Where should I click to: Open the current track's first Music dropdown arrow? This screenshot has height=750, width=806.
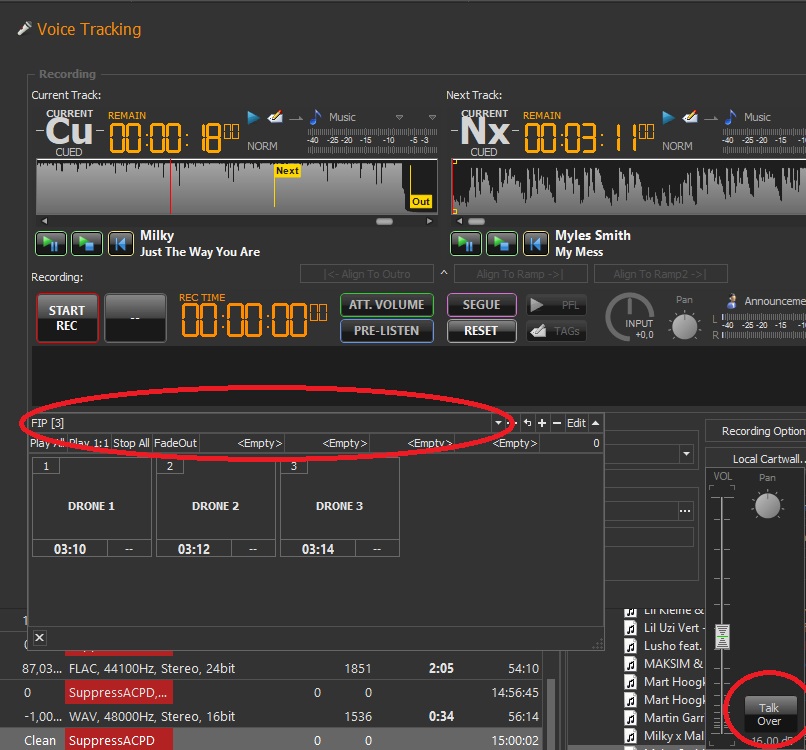(x=399, y=118)
